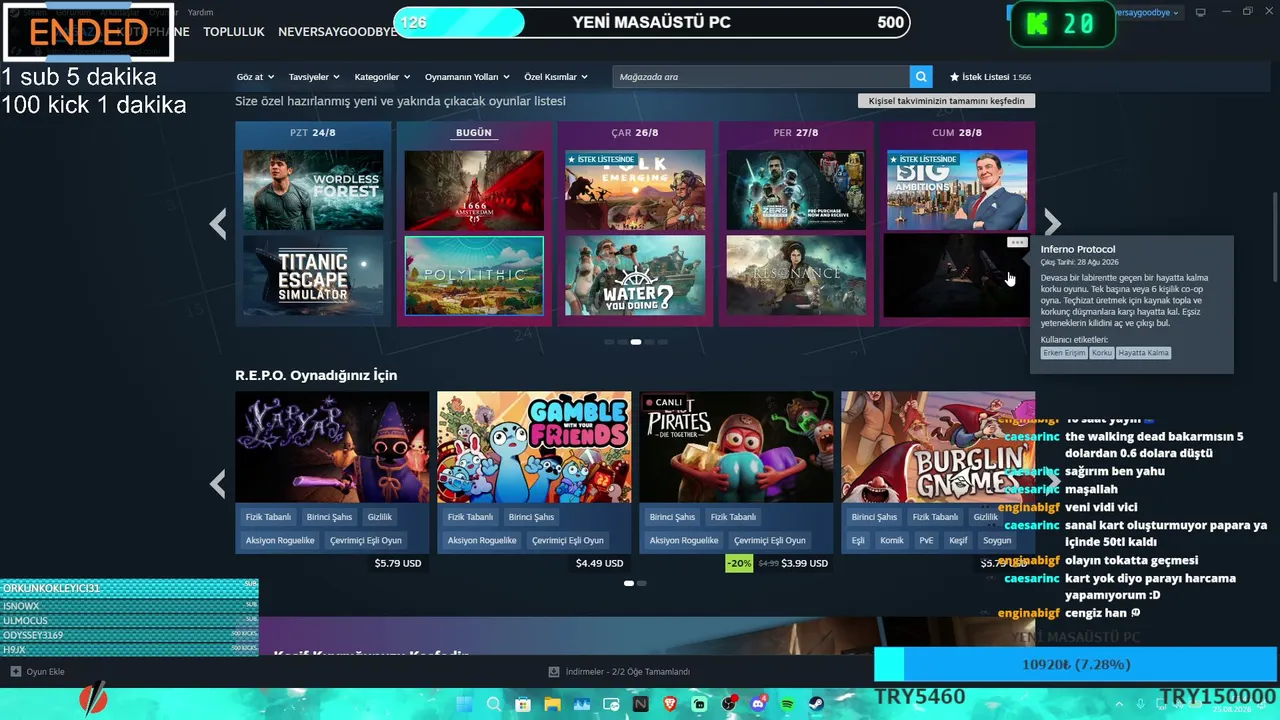The image size is (1280, 720).
Task: Open the Gamble With Your Friends thumbnail
Action: (534, 447)
